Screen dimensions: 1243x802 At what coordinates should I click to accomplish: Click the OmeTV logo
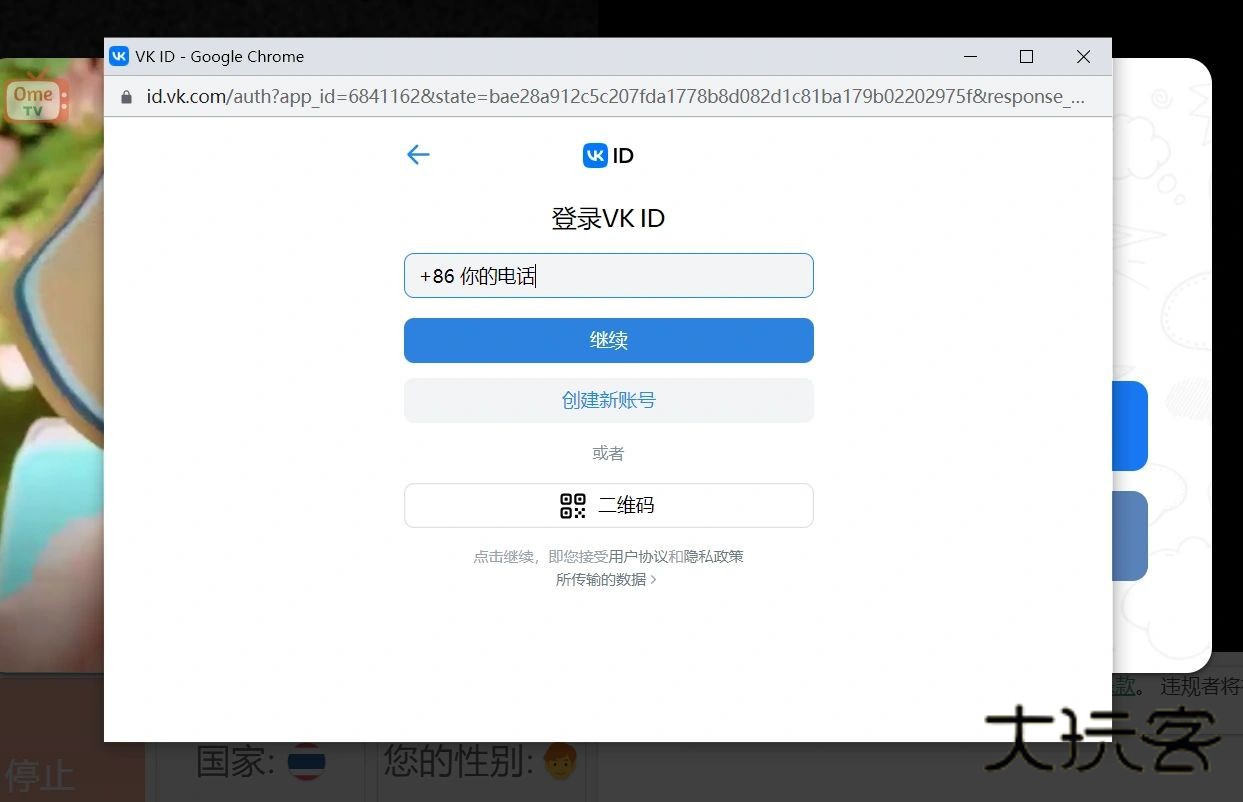pos(34,100)
